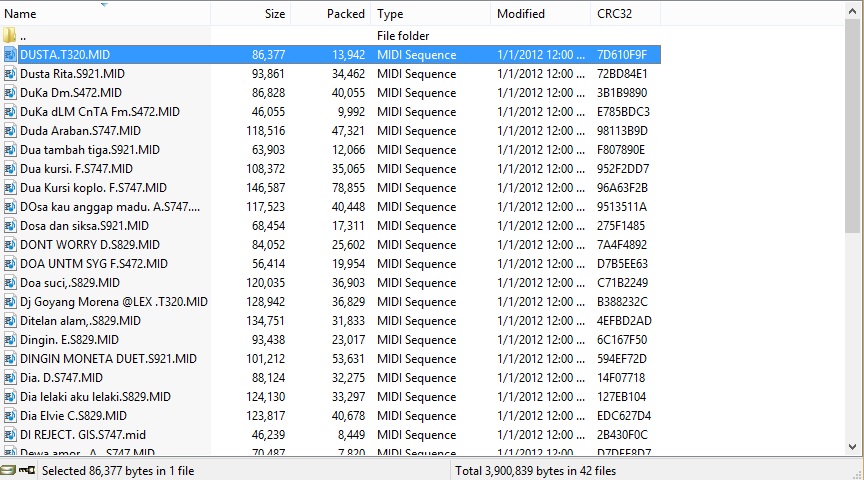Click the icon of Dosa dan siksa.S921.MID
This screenshot has height=480, width=864.
tap(10, 225)
